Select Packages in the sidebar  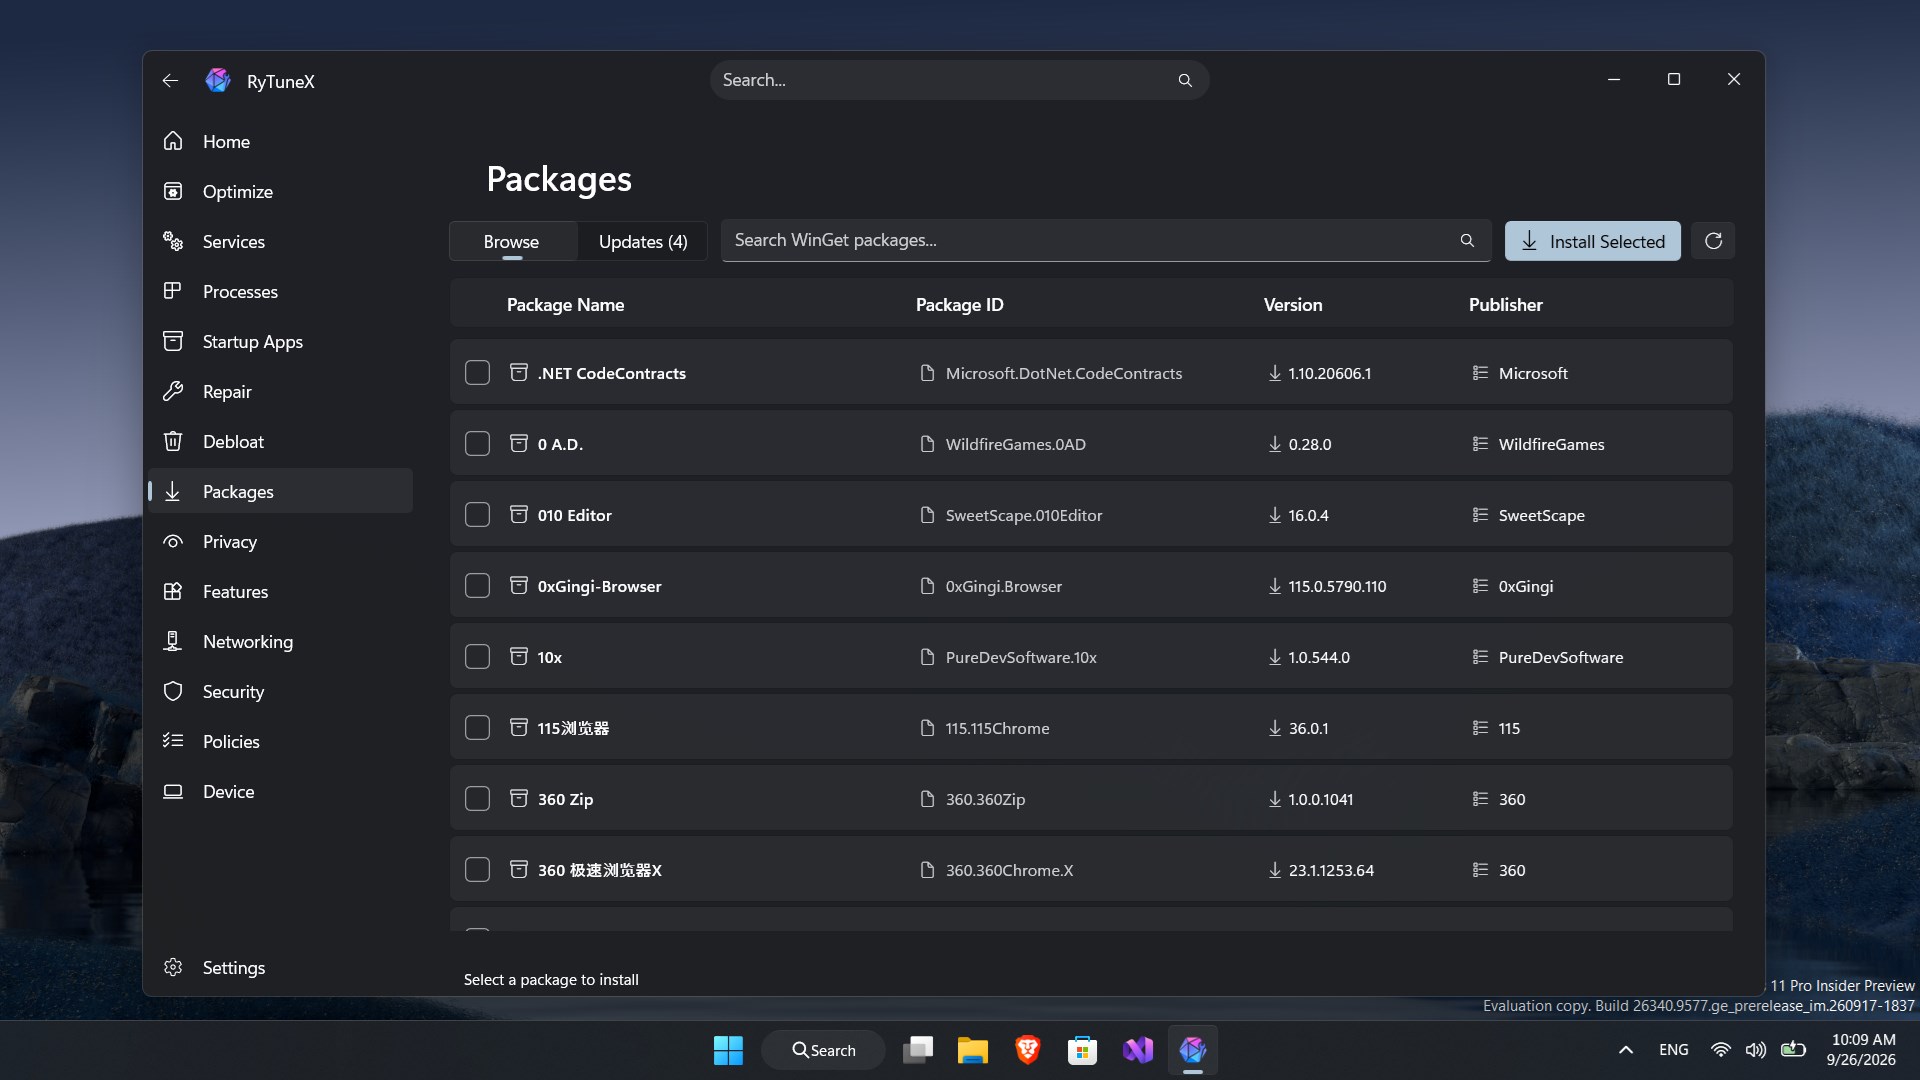280,491
